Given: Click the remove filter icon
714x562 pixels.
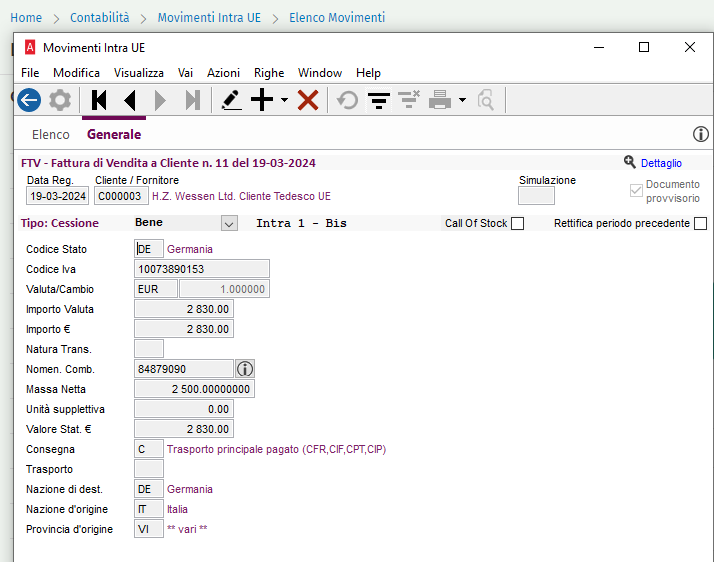Looking at the screenshot, I should coord(408,100).
